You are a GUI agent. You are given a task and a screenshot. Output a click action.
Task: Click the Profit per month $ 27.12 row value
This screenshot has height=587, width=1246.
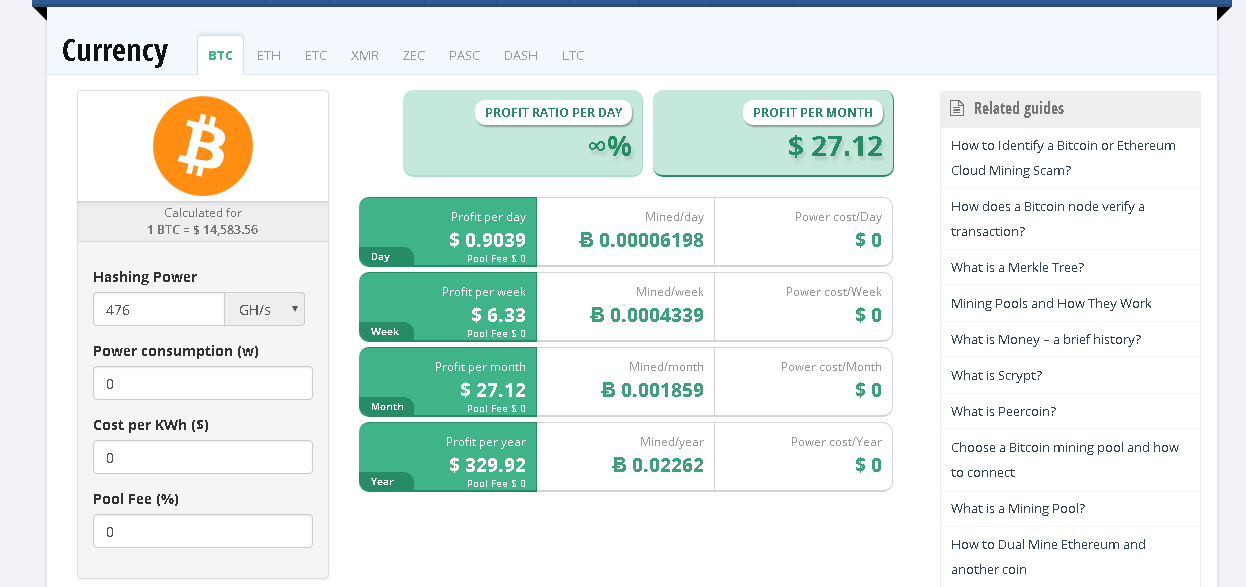[493, 390]
